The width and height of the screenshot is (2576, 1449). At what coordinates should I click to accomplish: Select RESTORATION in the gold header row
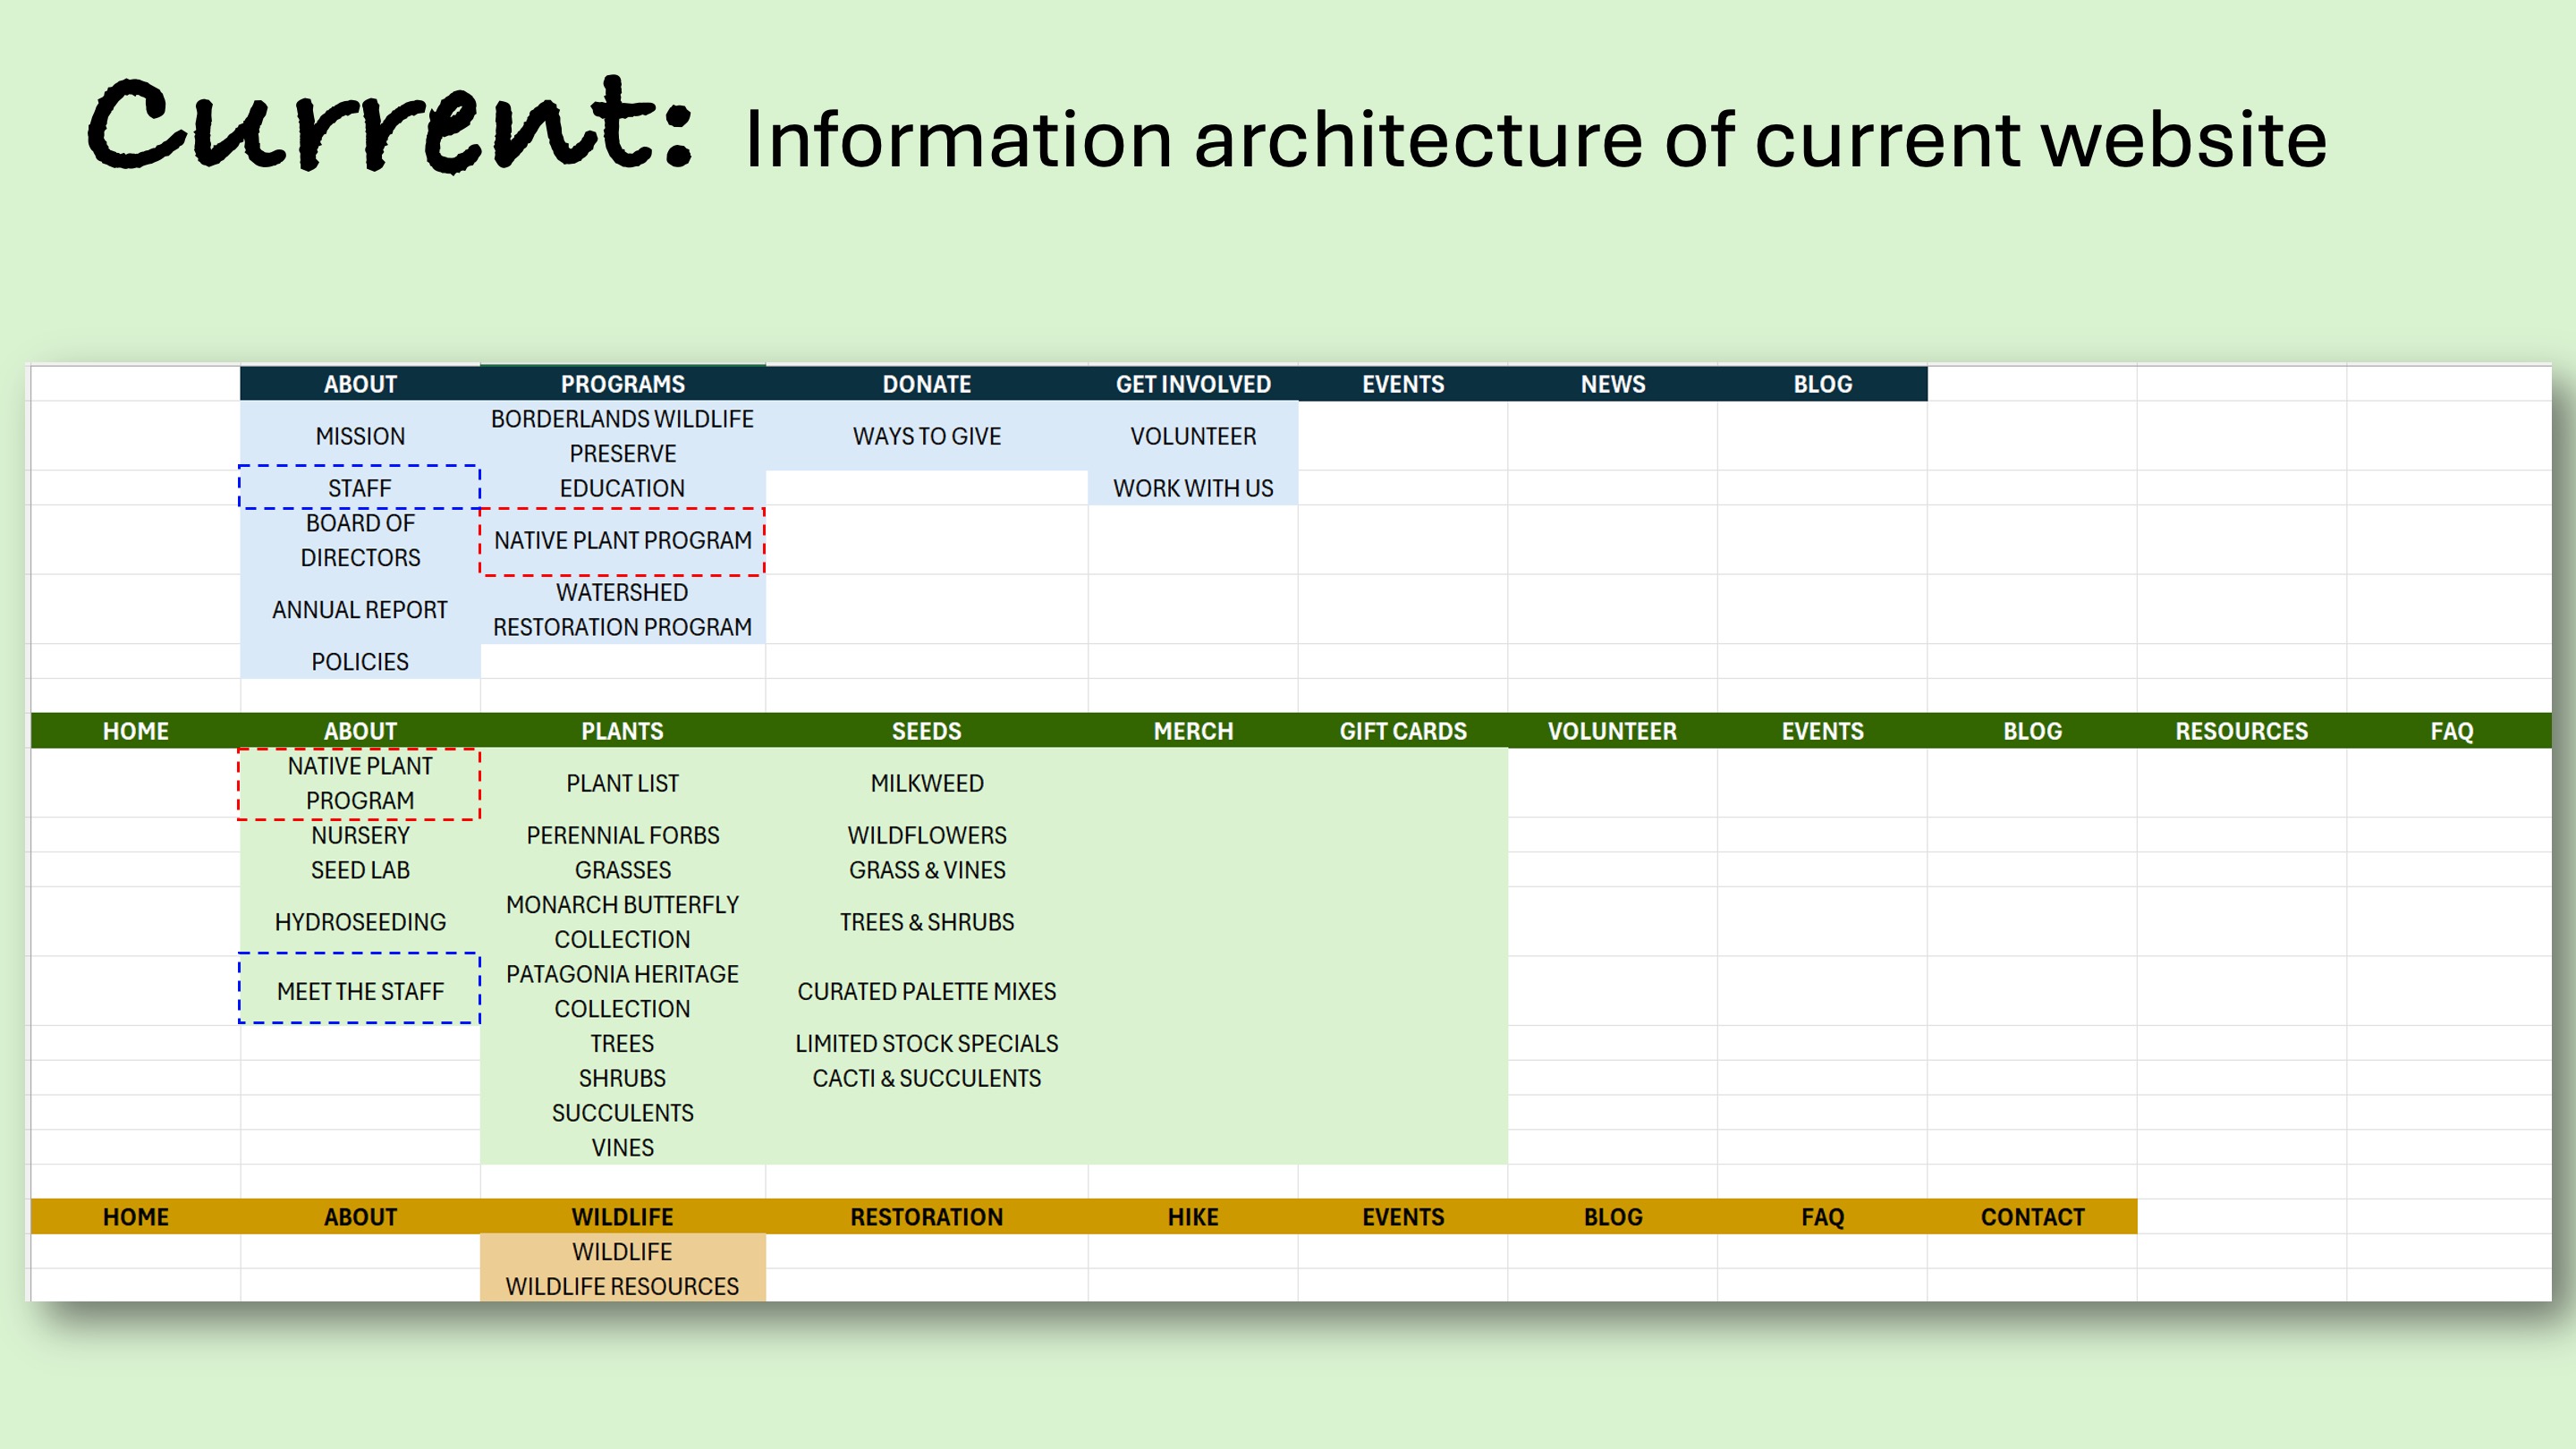[926, 1217]
